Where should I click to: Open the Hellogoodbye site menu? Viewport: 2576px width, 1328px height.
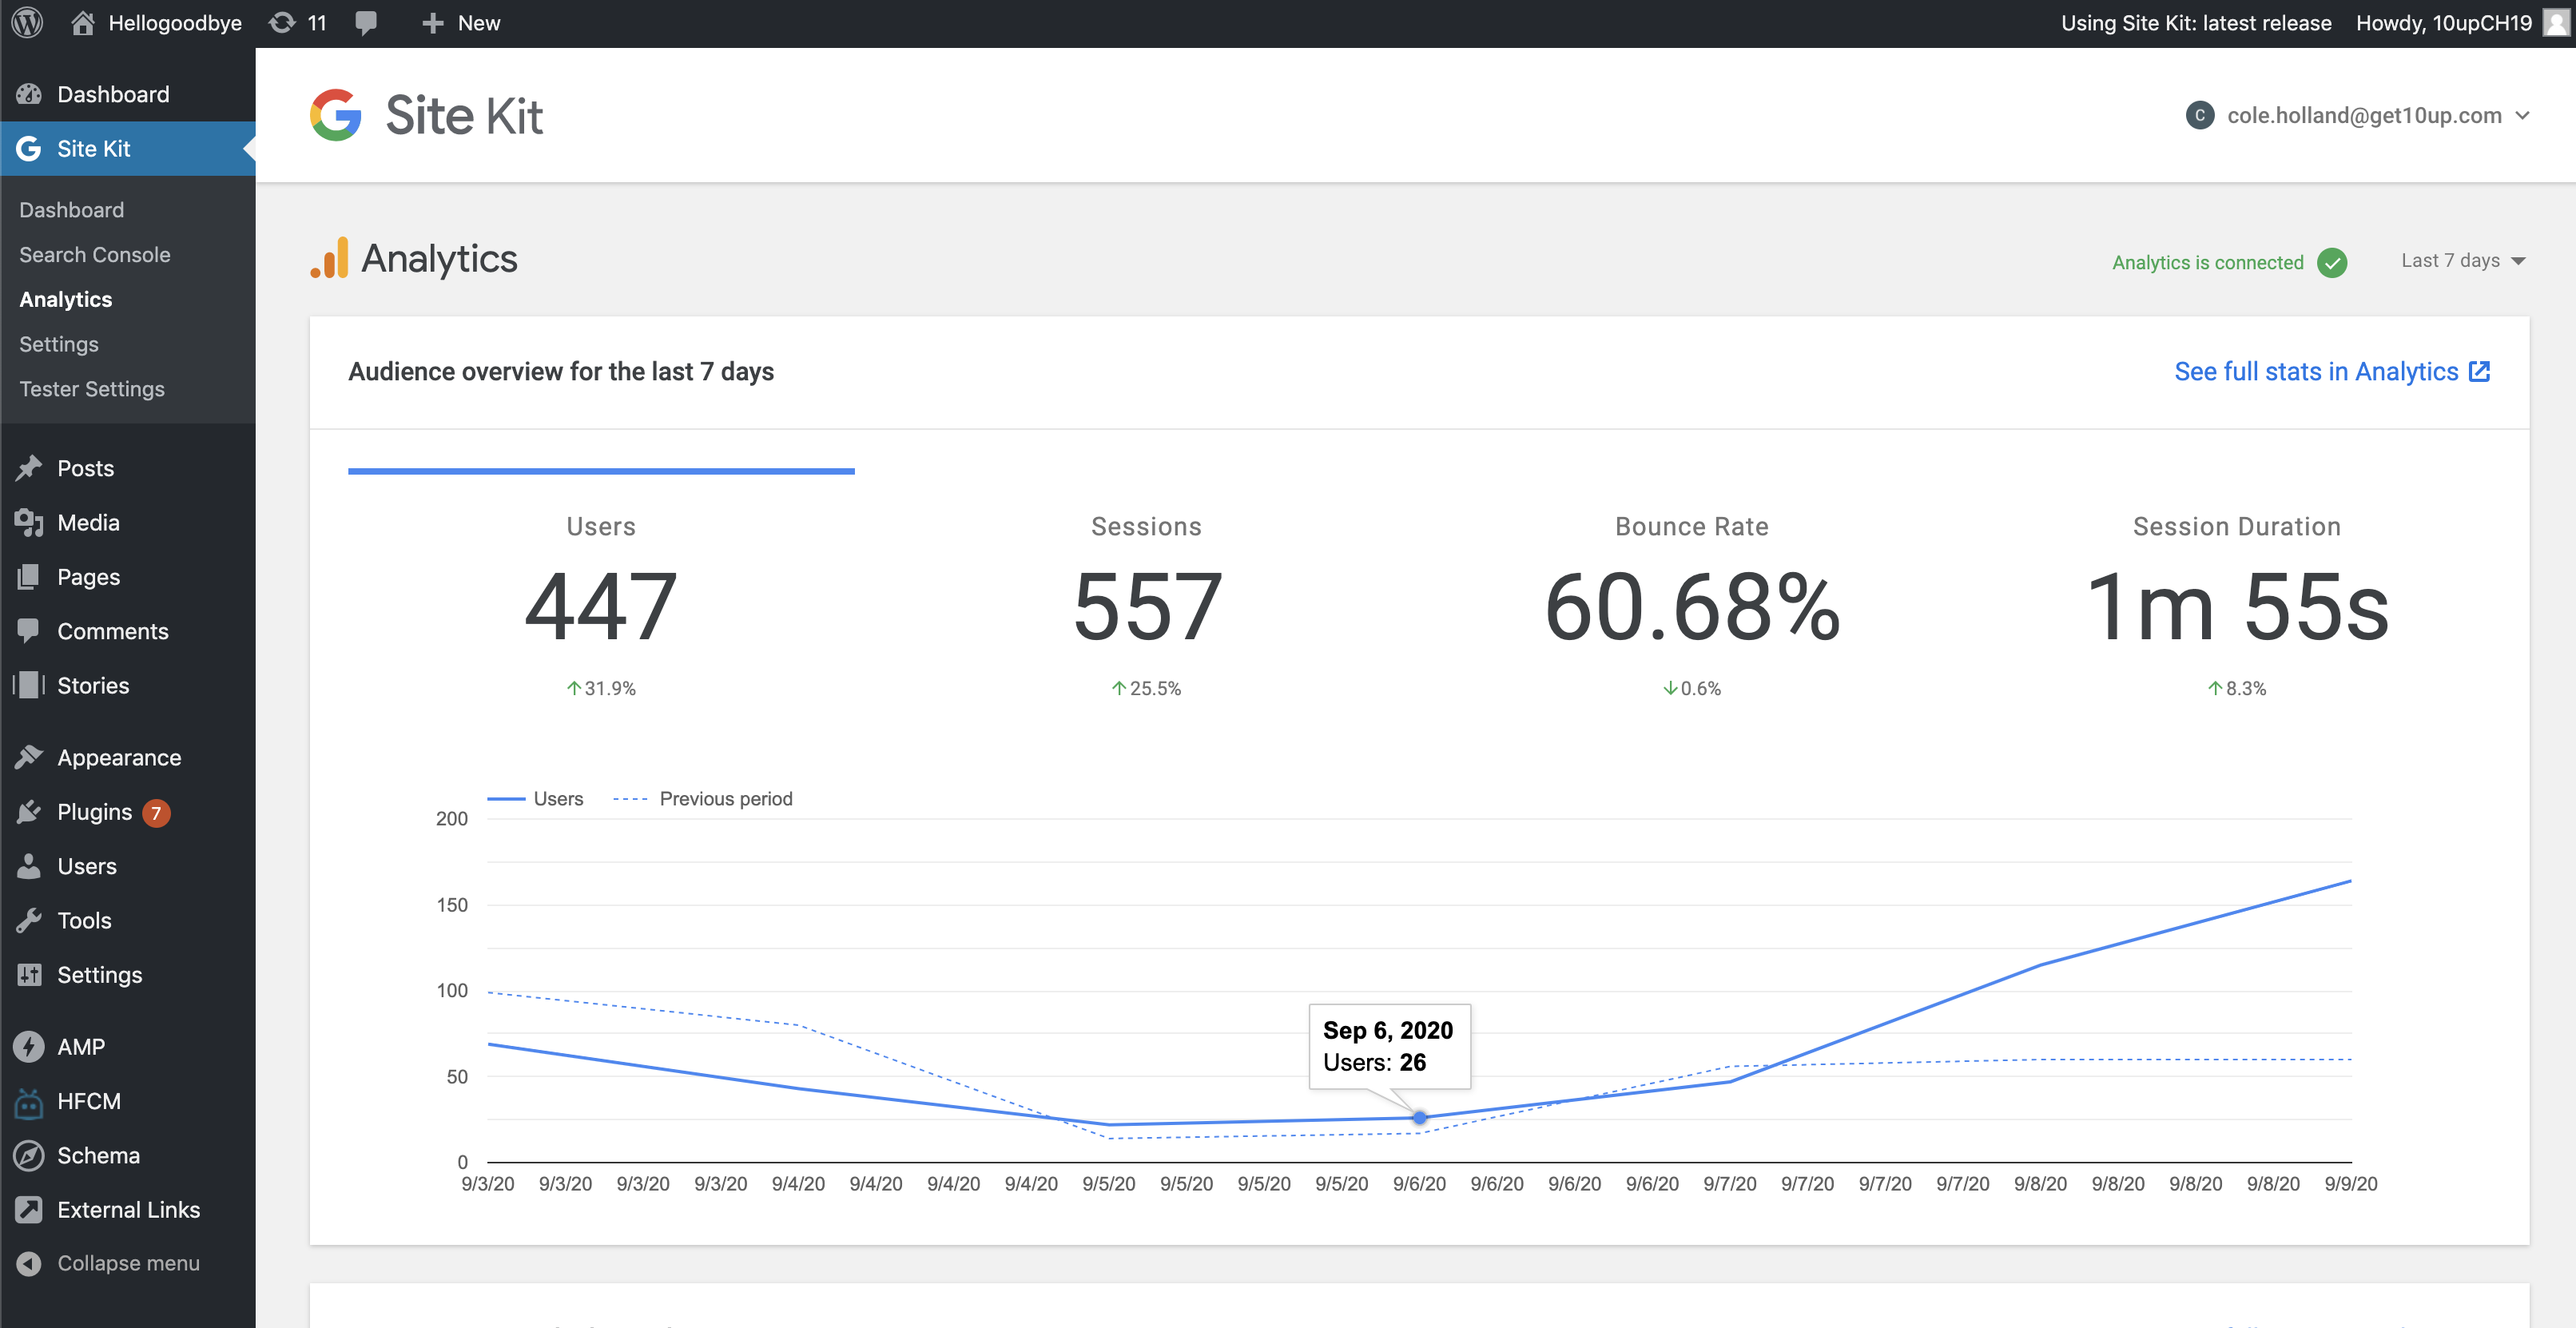(157, 23)
